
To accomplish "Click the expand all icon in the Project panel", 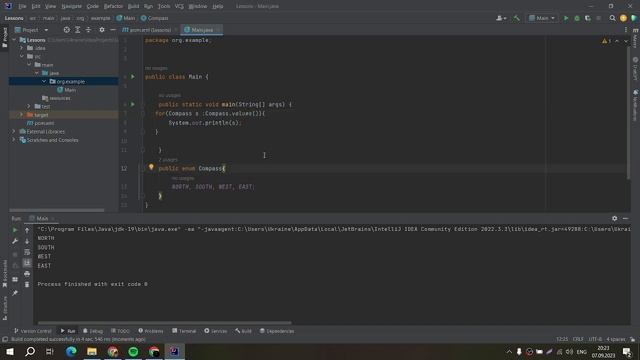I will [x=78, y=30].
